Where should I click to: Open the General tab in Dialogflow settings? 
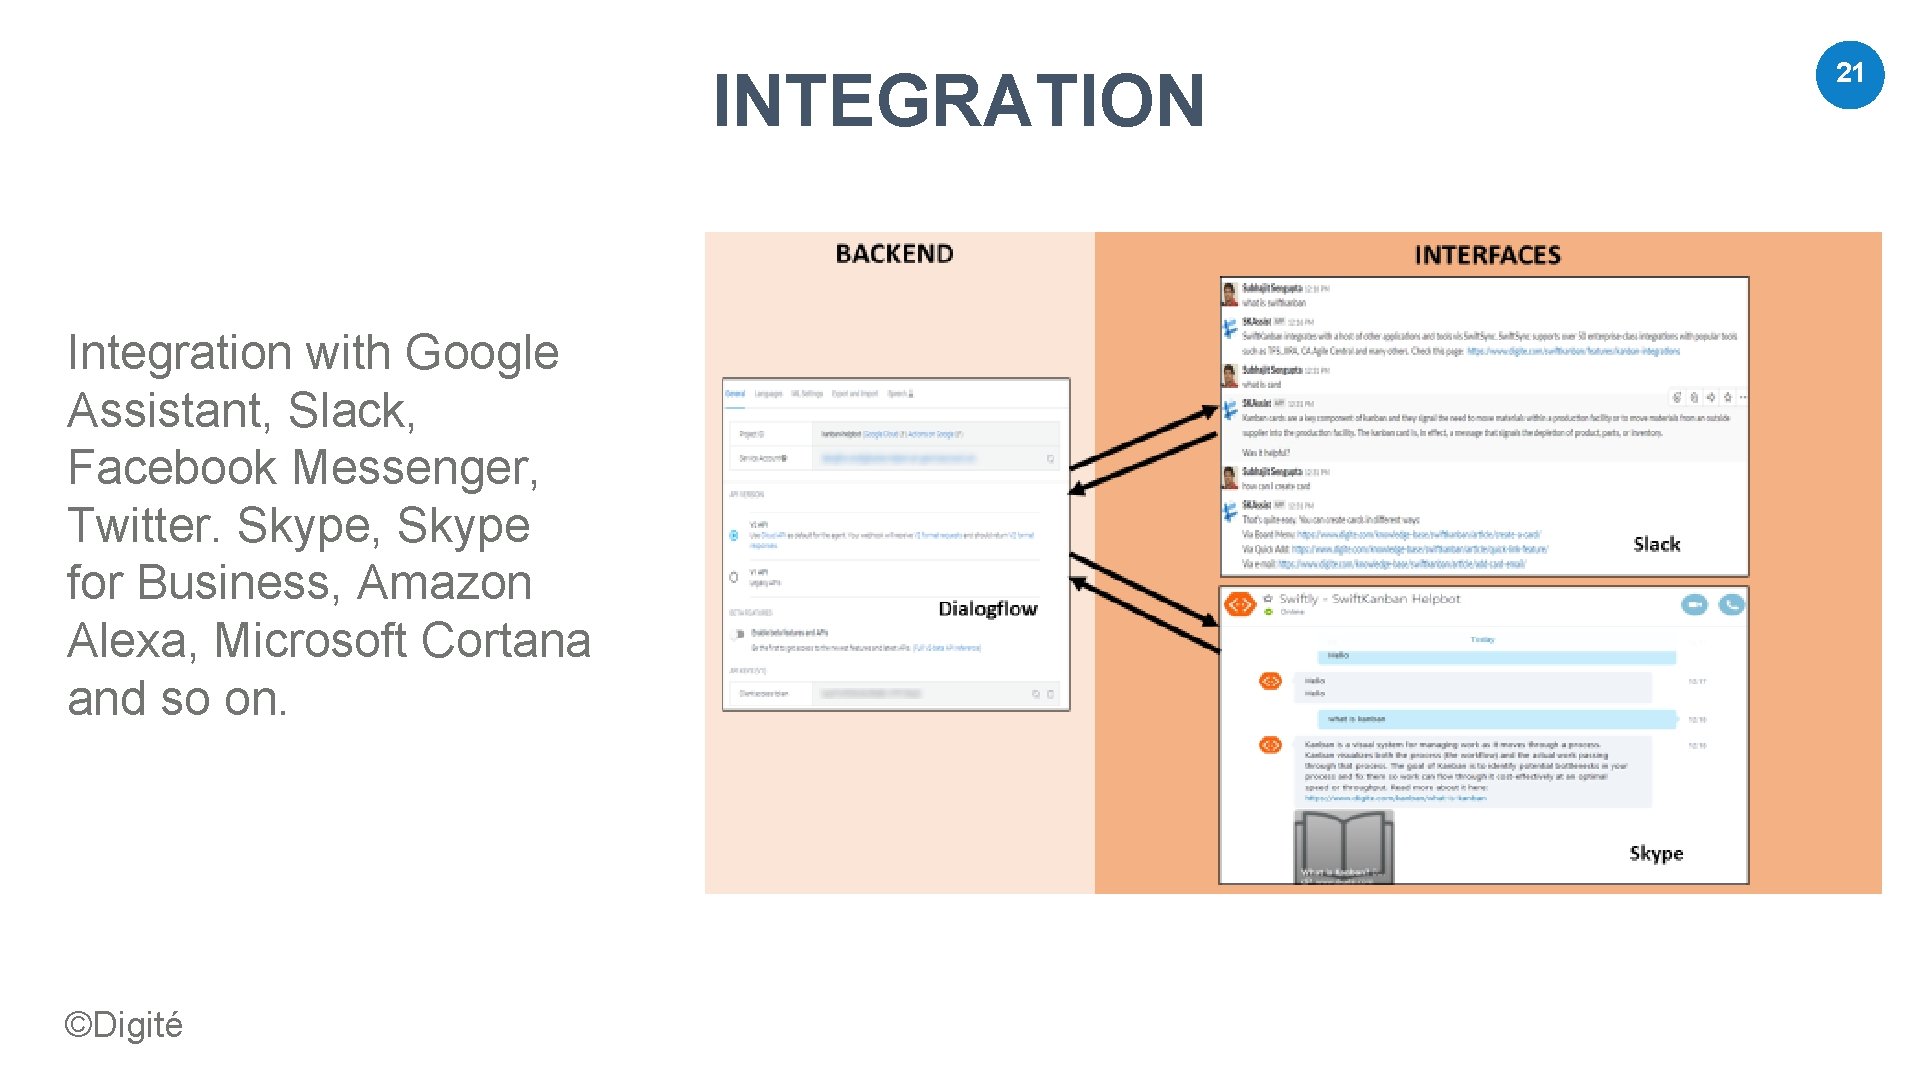pyautogui.click(x=735, y=394)
